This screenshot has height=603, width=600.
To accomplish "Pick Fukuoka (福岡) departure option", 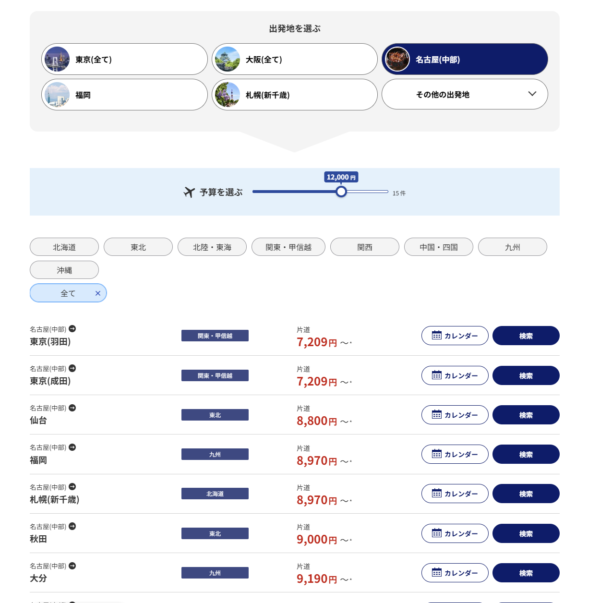I will pos(58,95).
